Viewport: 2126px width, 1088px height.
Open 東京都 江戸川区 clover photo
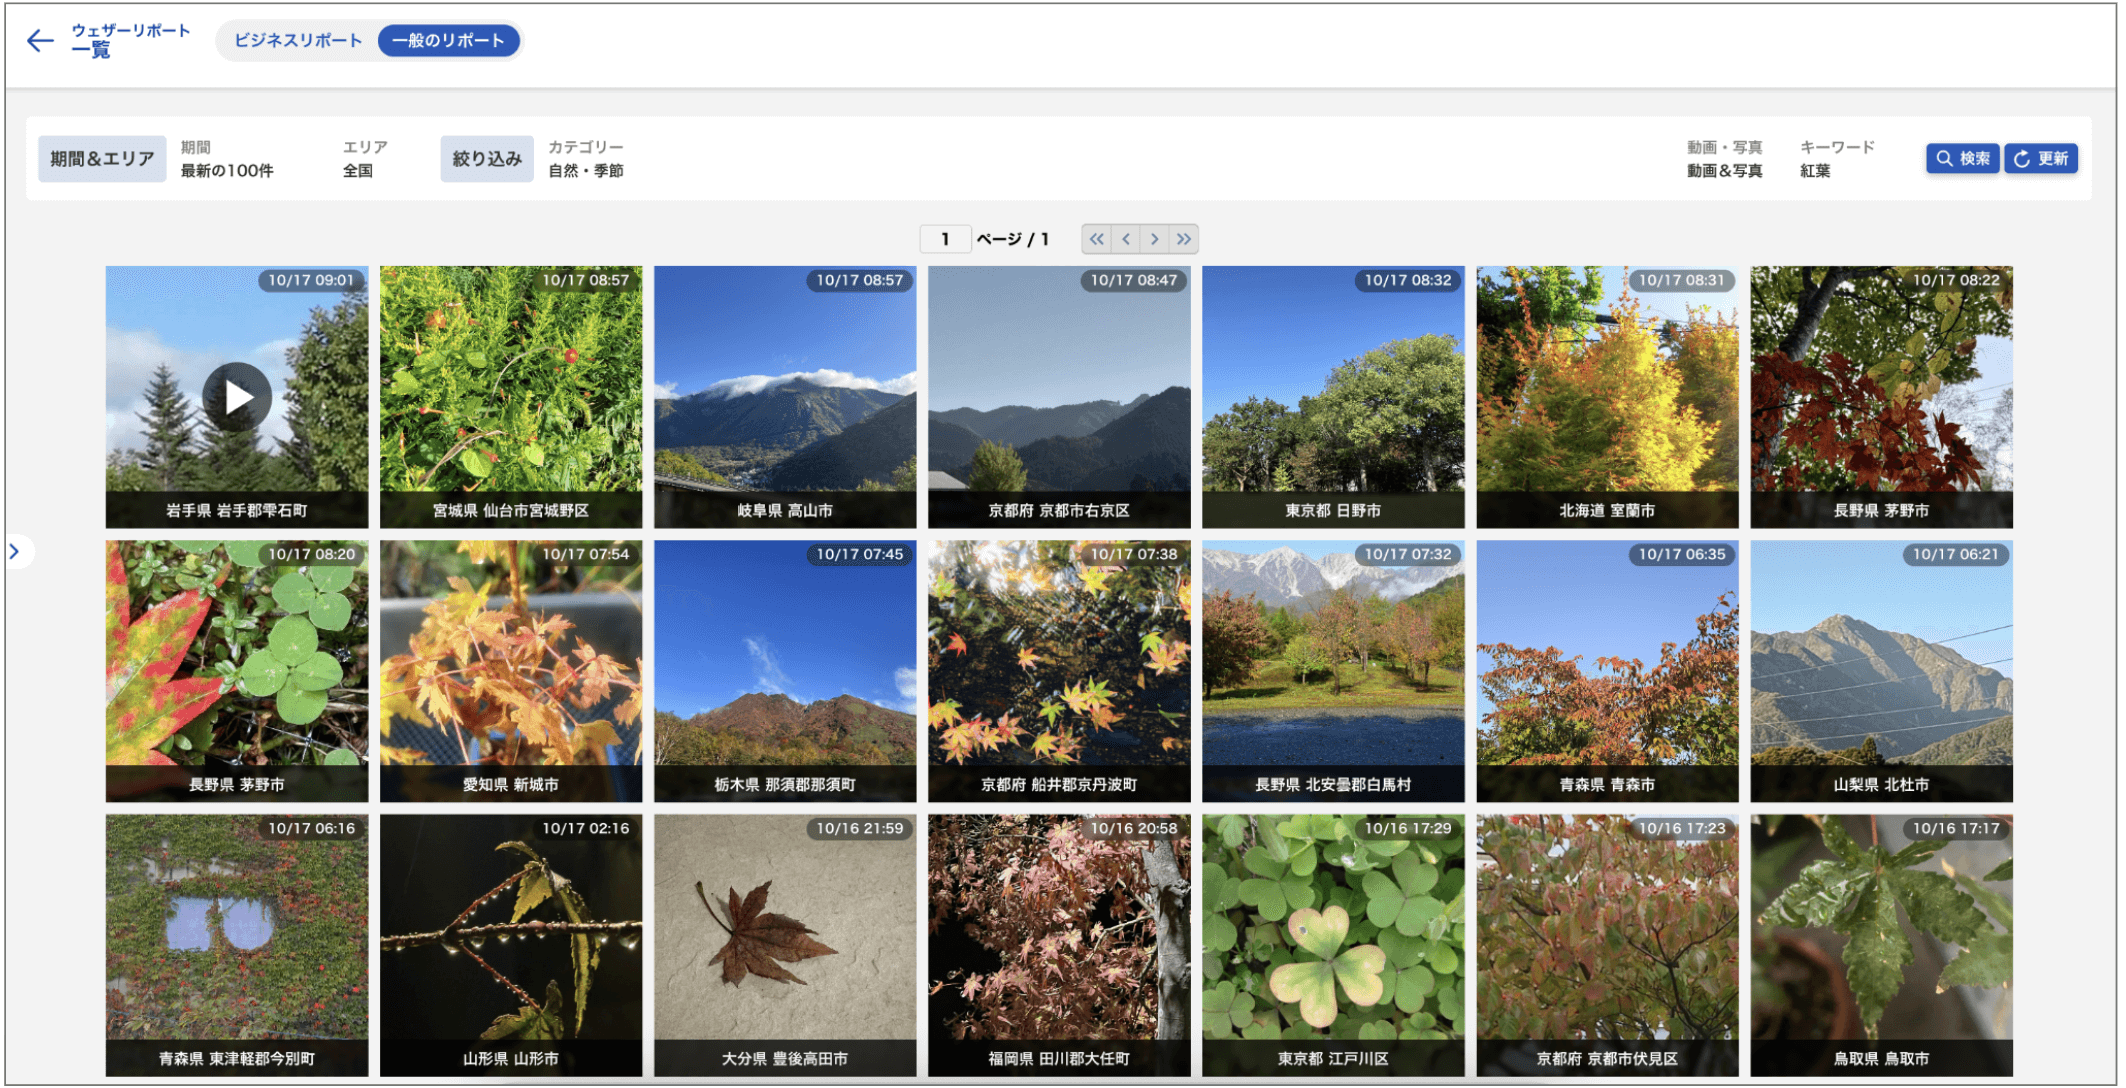[1332, 944]
